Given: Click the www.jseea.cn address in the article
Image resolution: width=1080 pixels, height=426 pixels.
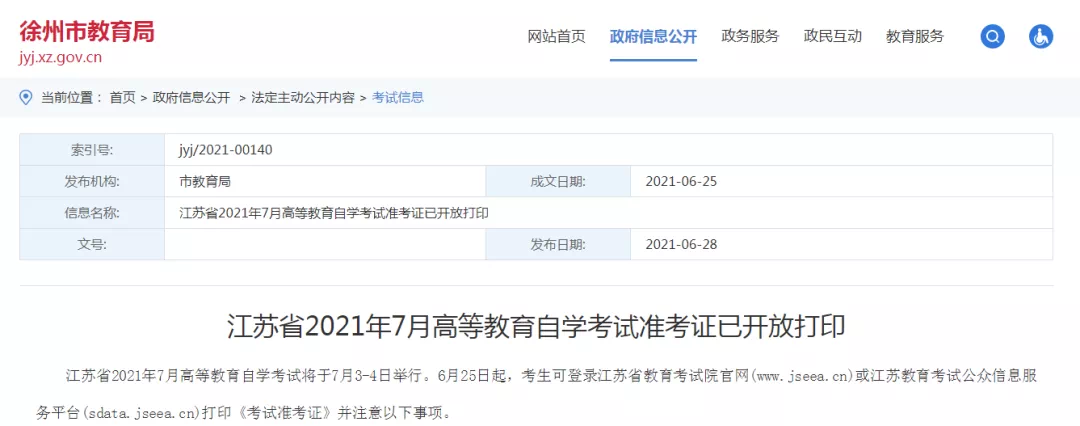Looking at the screenshot, I should 802,377.
